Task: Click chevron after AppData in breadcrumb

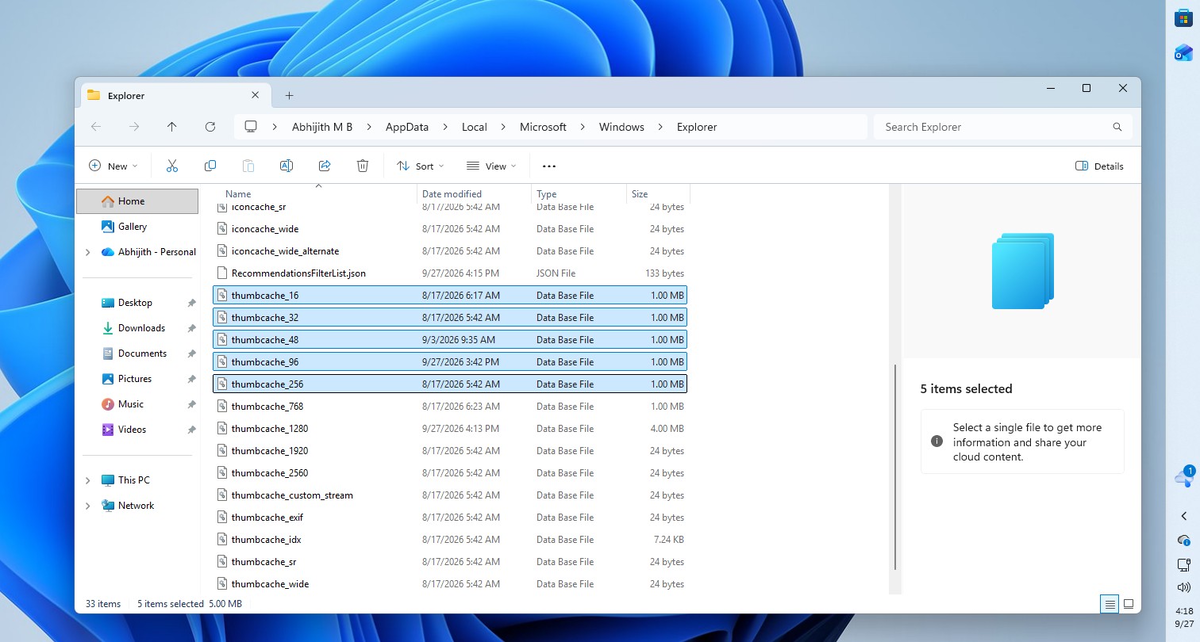Action: (x=445, y=127)
